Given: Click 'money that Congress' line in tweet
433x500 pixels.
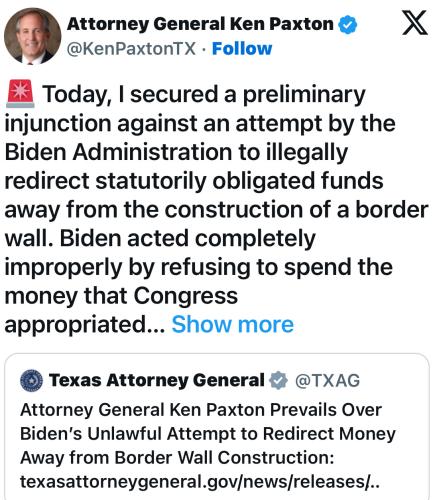Looking at the screenshot, I should click(121, 296).
